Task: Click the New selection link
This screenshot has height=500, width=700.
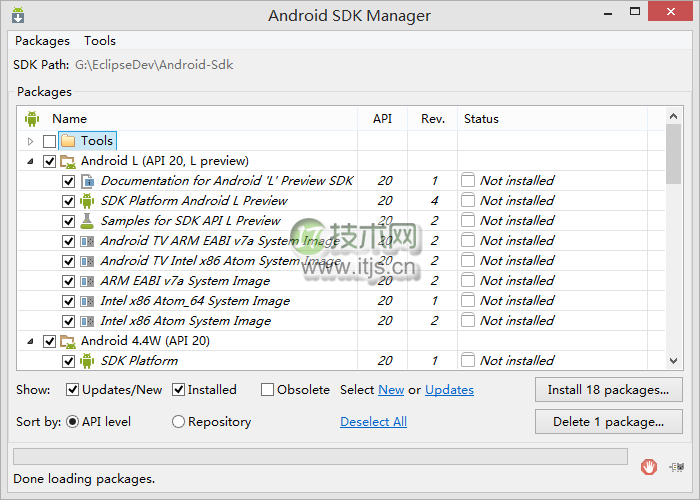Action: 391,390
